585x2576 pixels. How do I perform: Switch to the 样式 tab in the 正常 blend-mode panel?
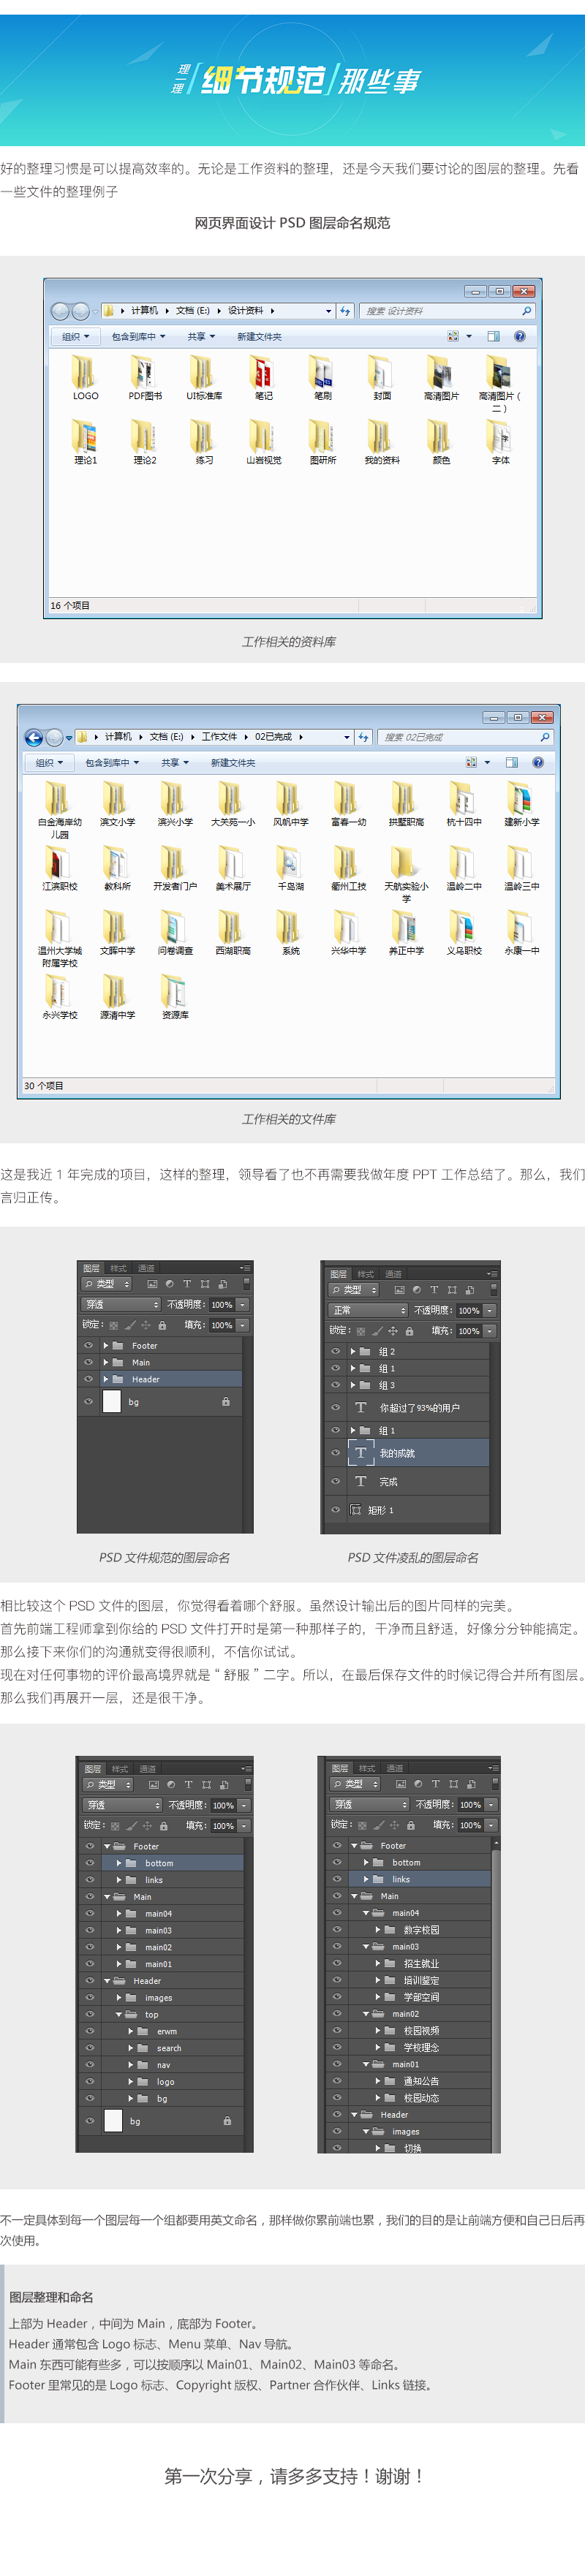pyautogui.click(x=365, y=1274)
